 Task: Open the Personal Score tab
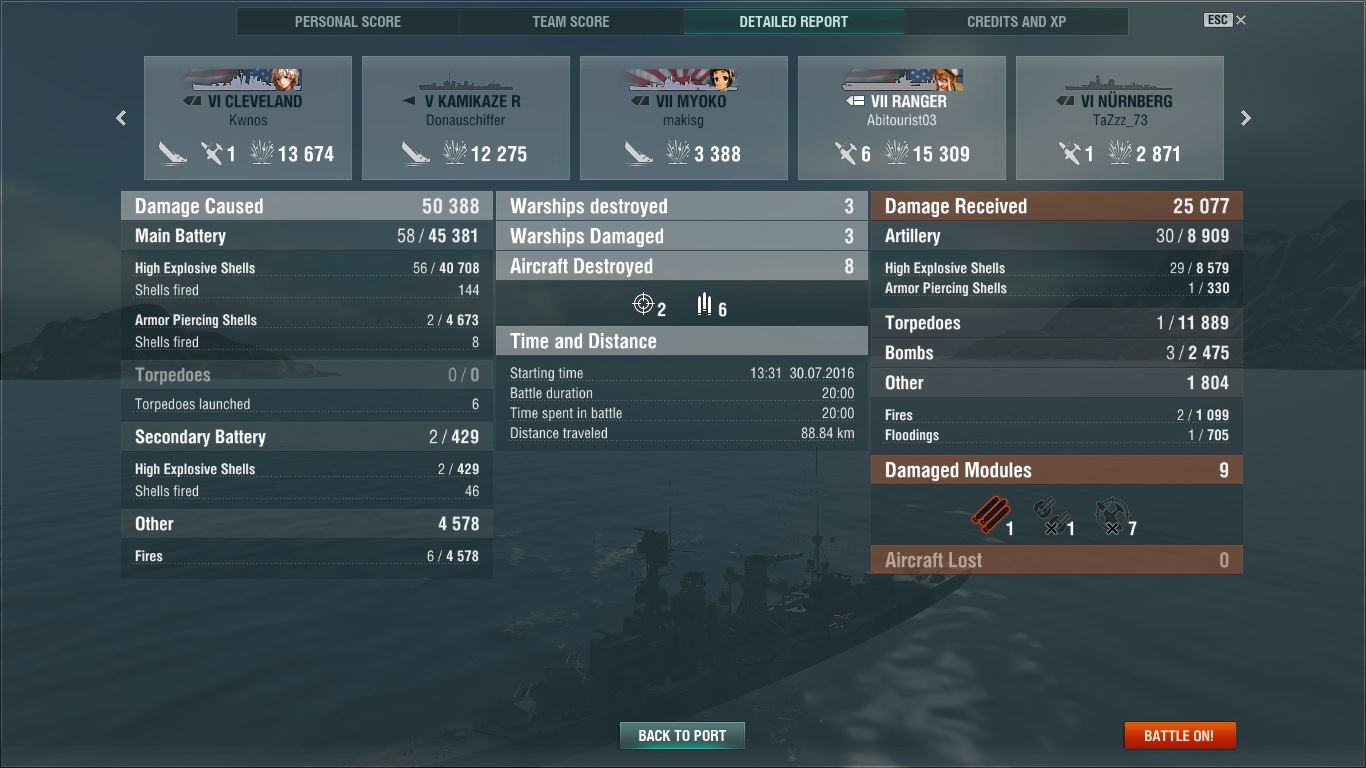point(348,21)
